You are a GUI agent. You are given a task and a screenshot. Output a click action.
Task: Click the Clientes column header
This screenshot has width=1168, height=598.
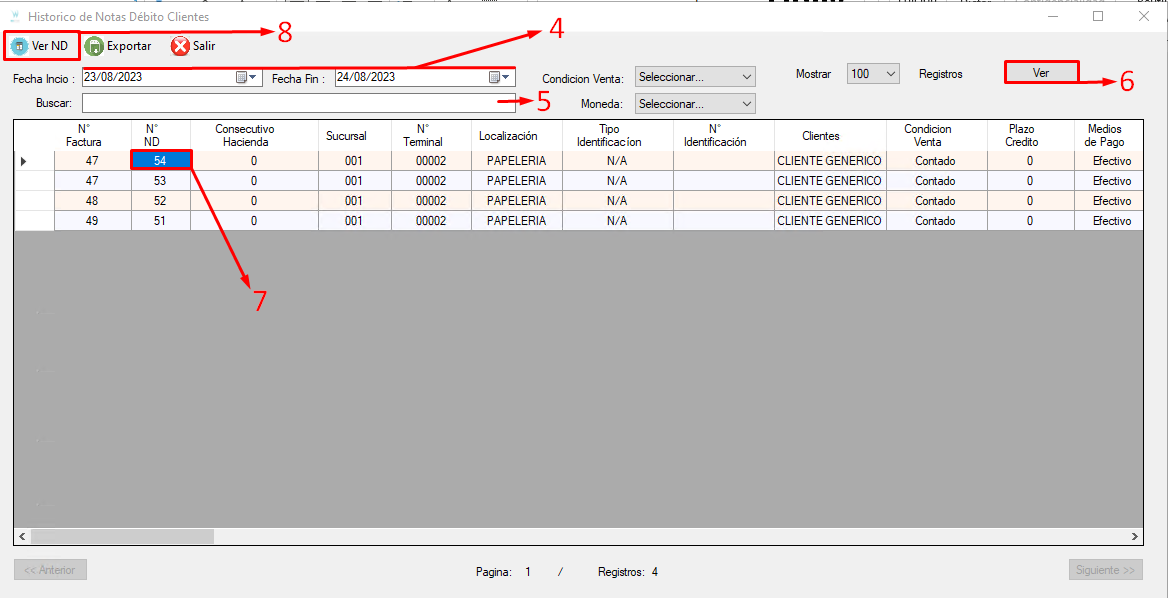pos(830,135)
